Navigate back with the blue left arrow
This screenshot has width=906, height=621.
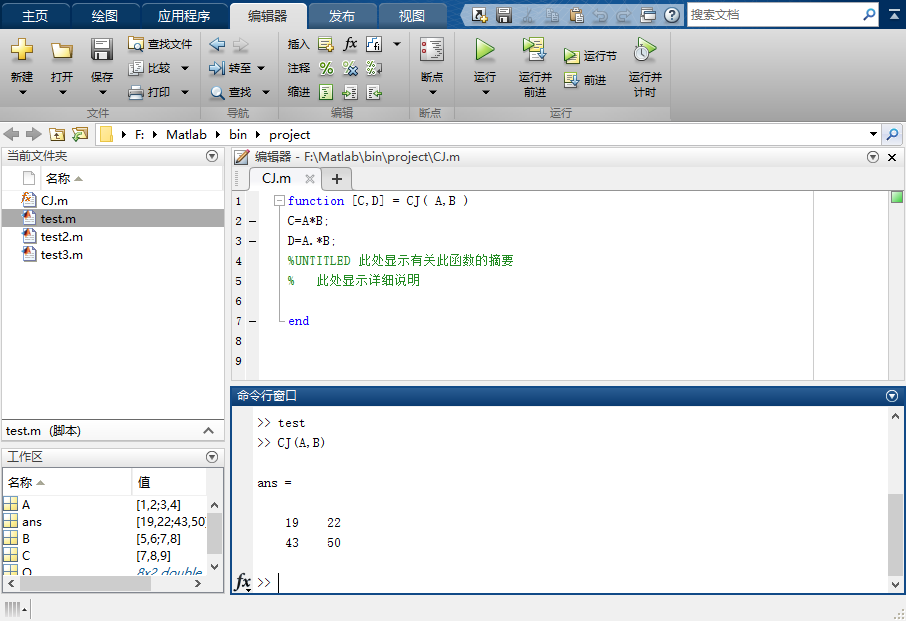pos(217,44)
